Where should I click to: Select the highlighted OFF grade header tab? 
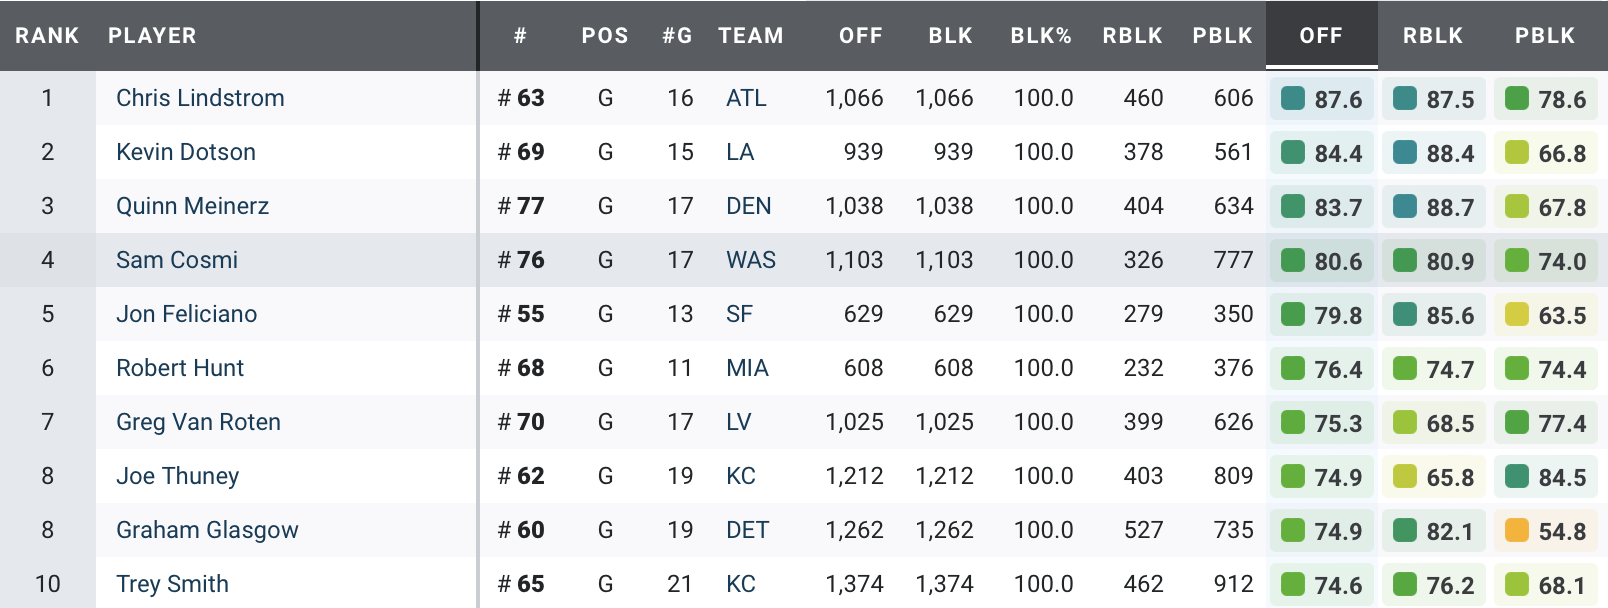tap(1321, 36)
